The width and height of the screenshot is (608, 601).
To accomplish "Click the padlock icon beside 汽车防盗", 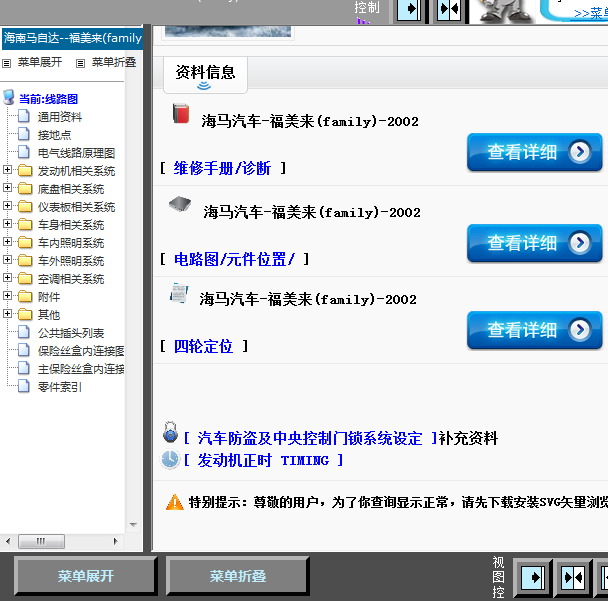I will [170, 432].
